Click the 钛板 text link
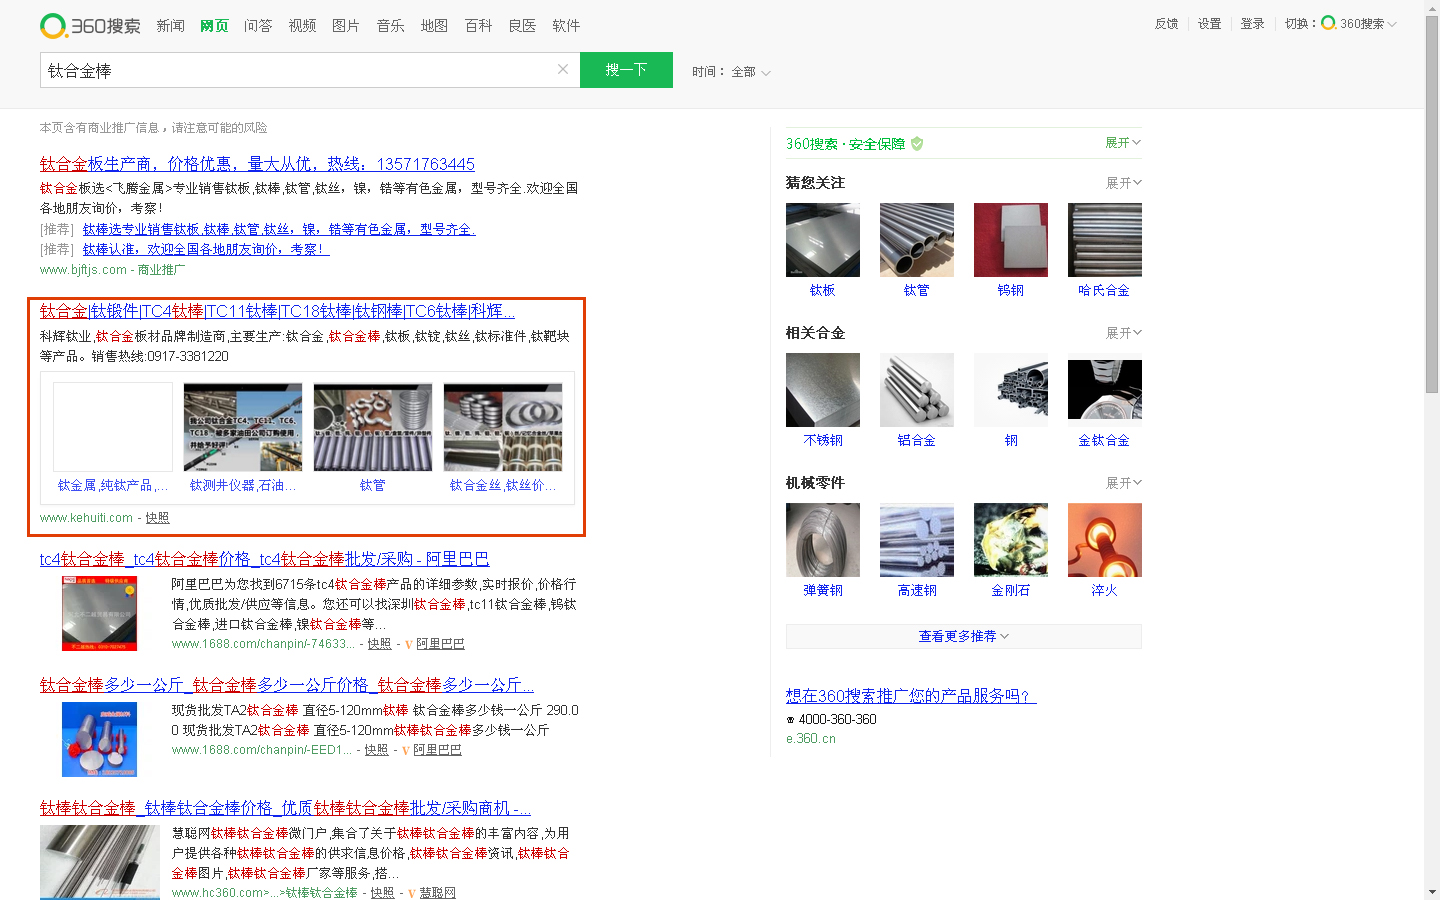The image size is (1440, 900). 823,290
